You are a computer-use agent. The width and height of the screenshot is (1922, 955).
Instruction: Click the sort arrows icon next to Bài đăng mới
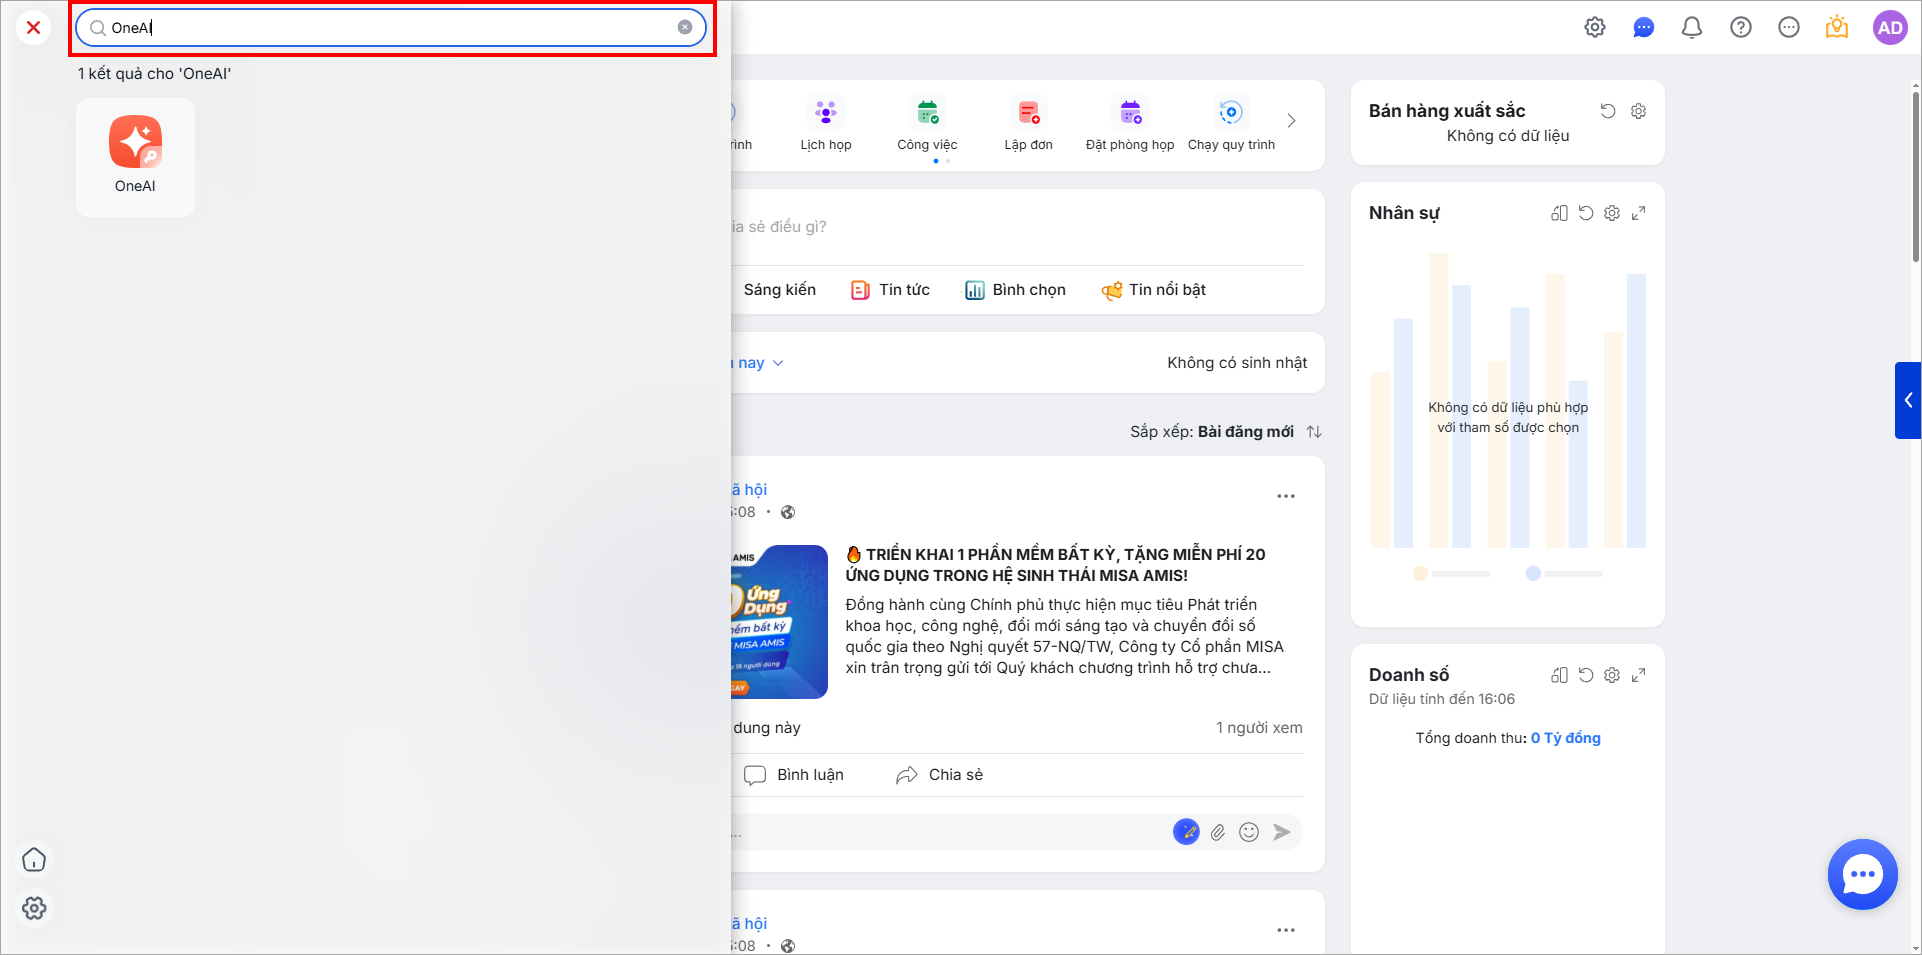(x=1314, y=432)
